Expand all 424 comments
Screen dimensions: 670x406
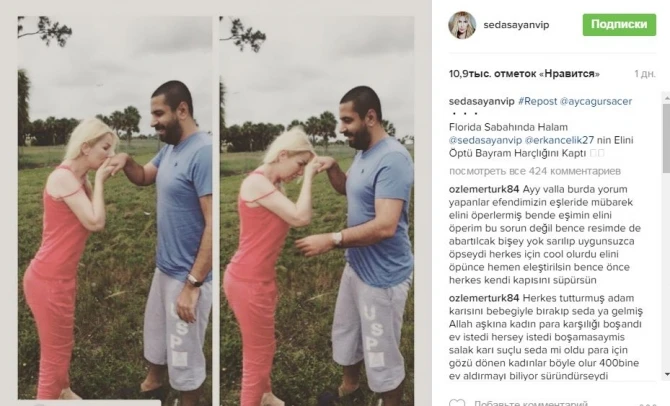pos(535,171)
